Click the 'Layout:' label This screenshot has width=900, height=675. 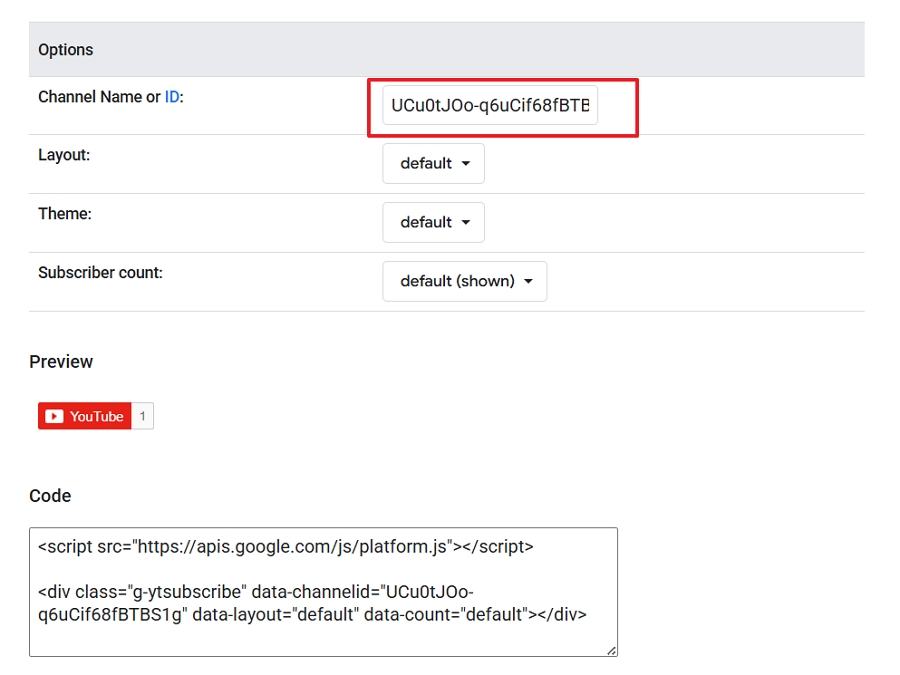click(x=64, y=155)
